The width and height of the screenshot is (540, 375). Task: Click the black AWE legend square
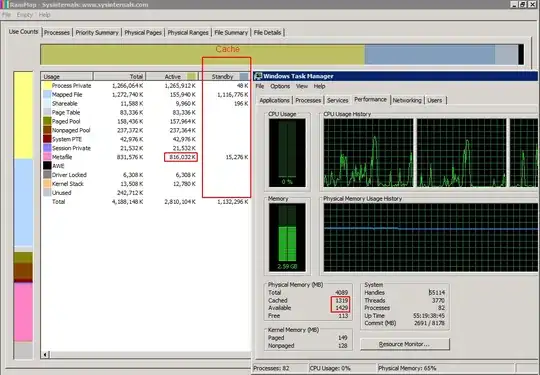47,166
